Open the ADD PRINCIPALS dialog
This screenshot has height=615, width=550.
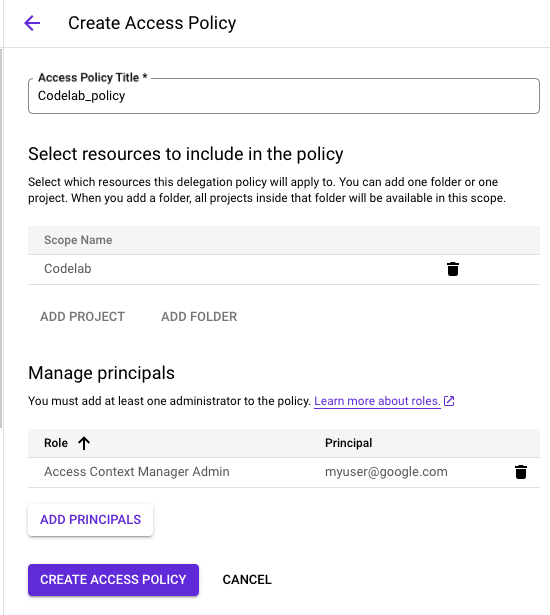pyautogui.click(x=90, y=520)
